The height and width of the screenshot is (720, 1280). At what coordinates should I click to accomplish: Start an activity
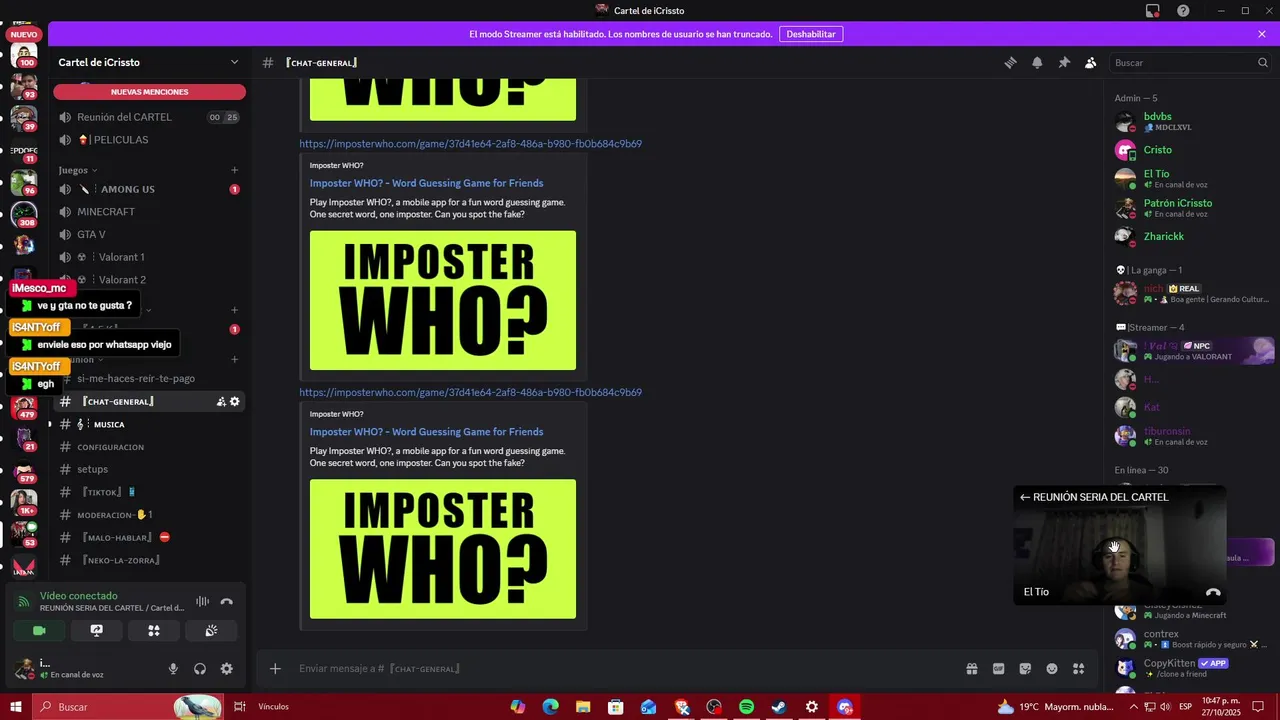click(x=154, y=631)
